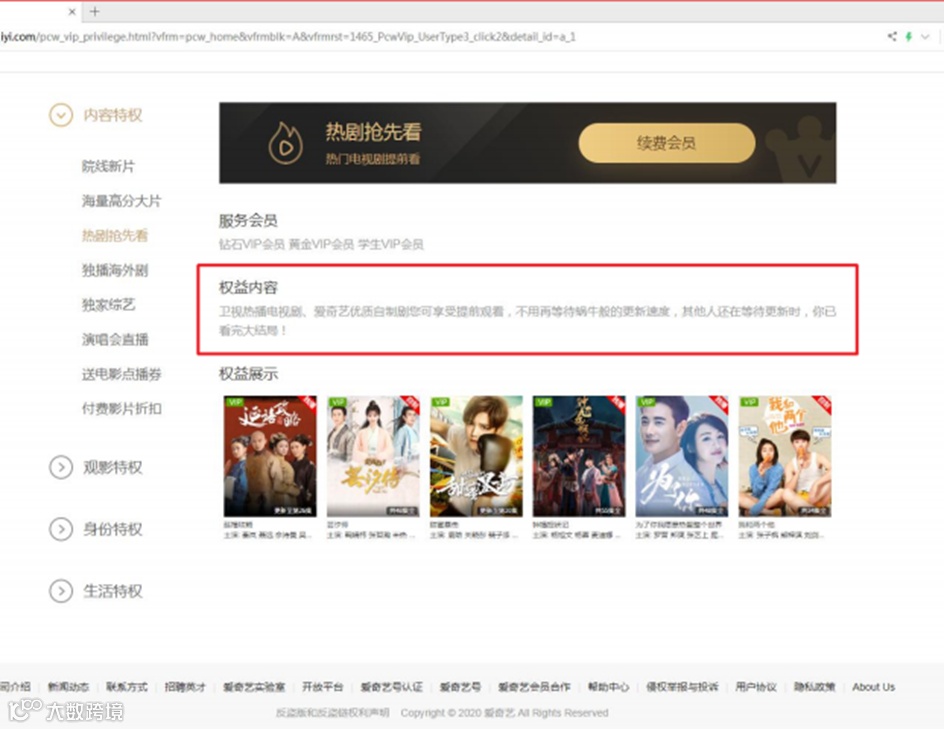The image size is (944, 729).
Task: Open 用户协议 footer link
Action: coord(756,687)
